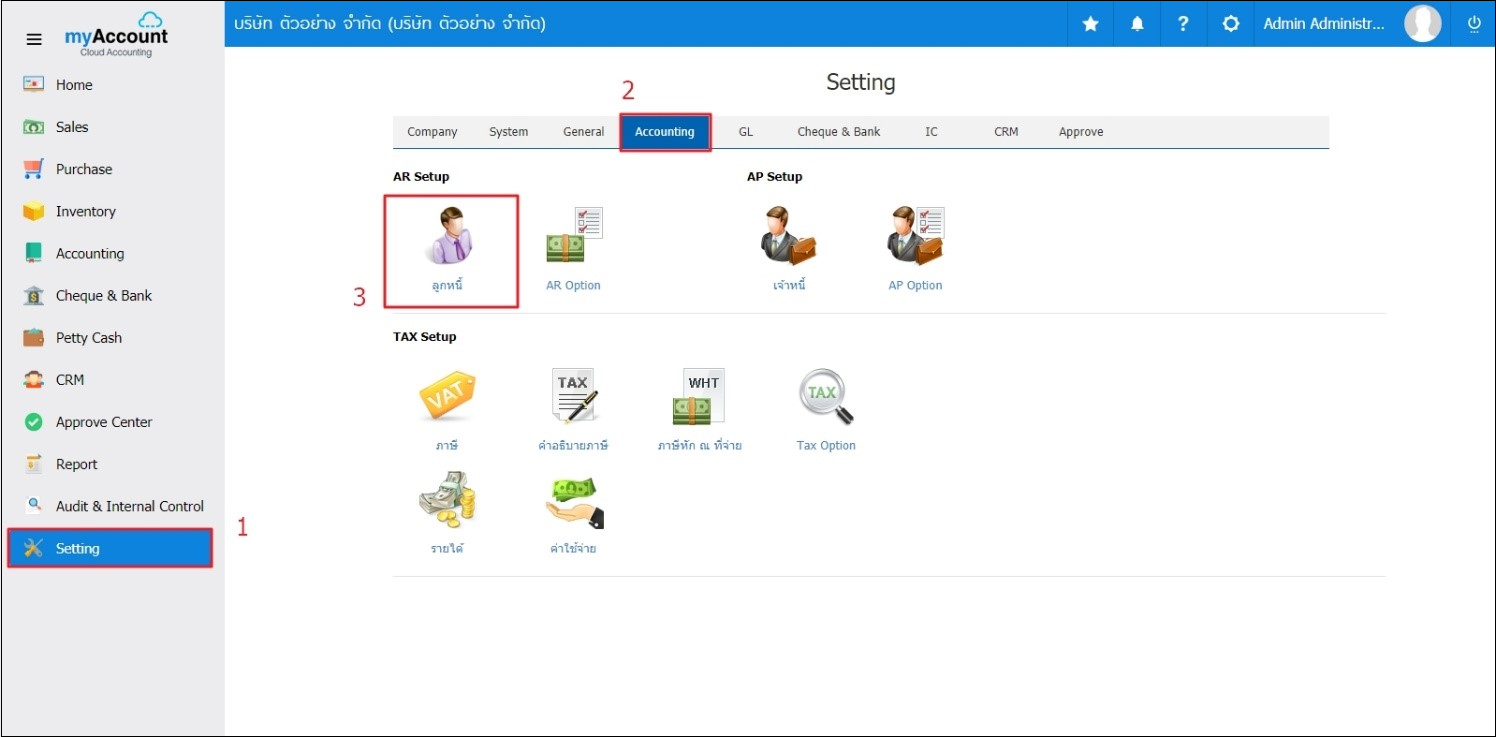Open the ค่าใช้จ่าย expense icon
Viewport: 1496px width, 737px height.
coord(574,502)
